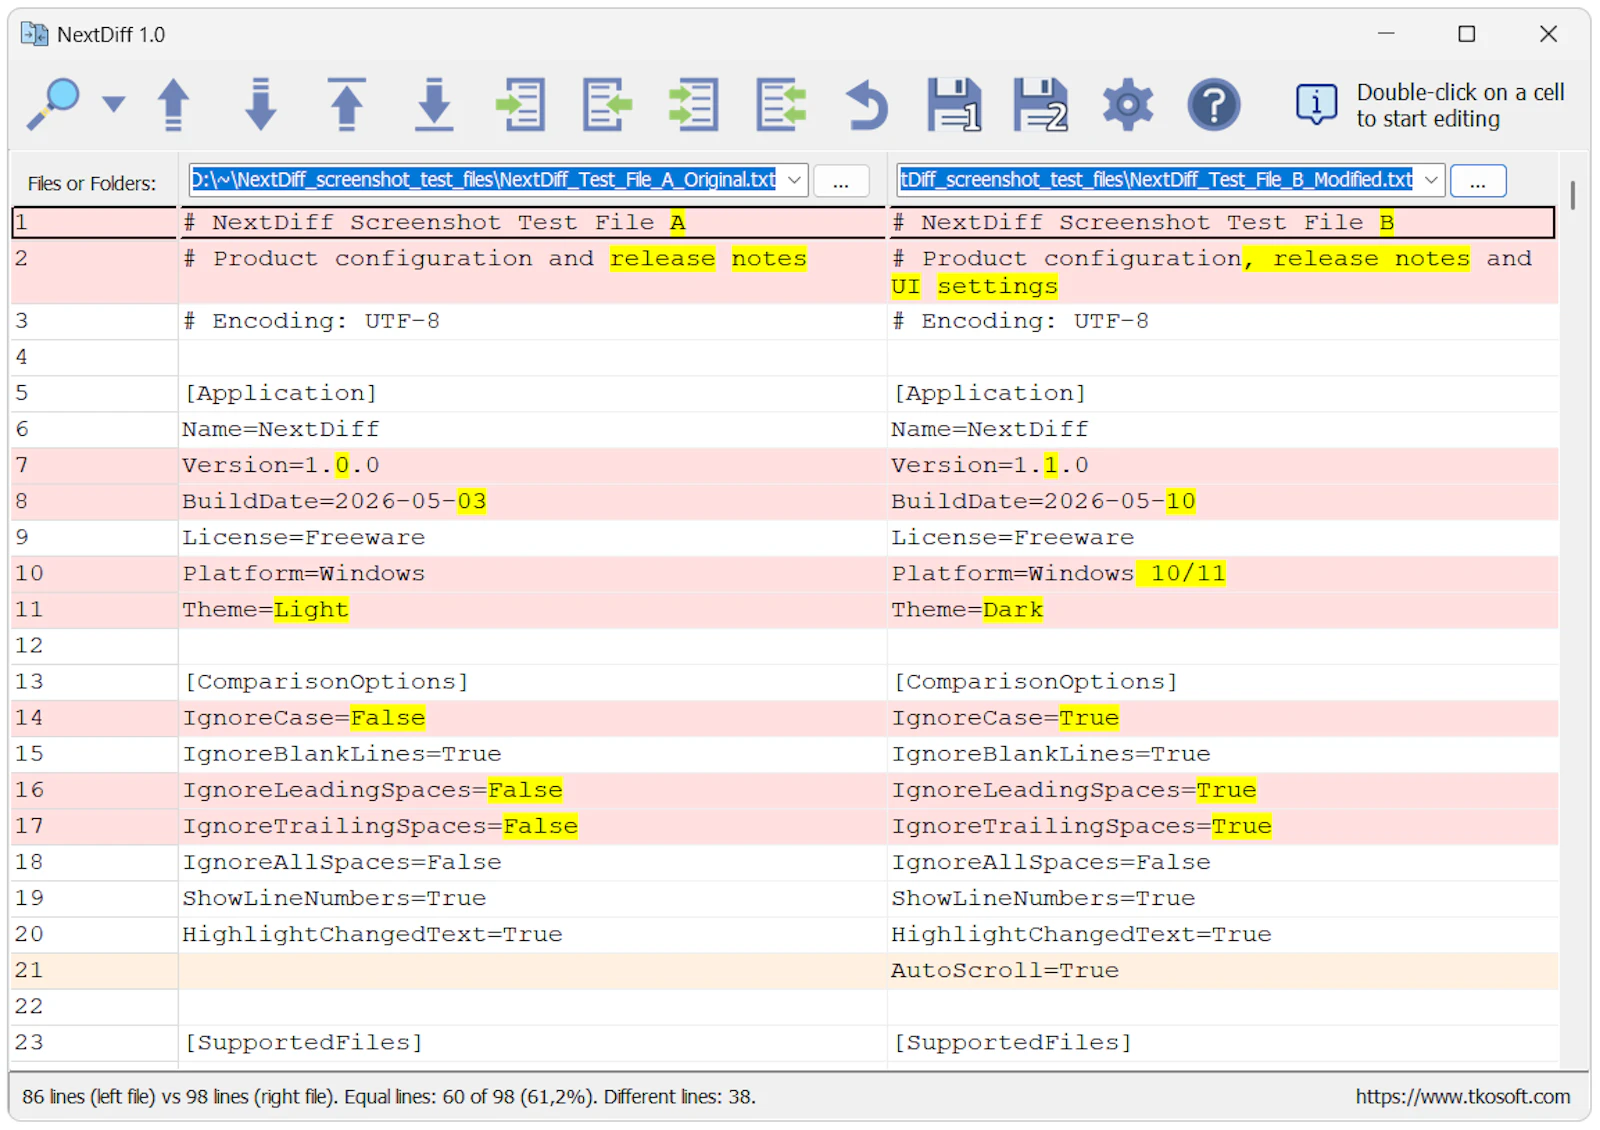The image size is (1600, 1130).
Task: Click line number 21 cell
Action: tap(94, 970)
